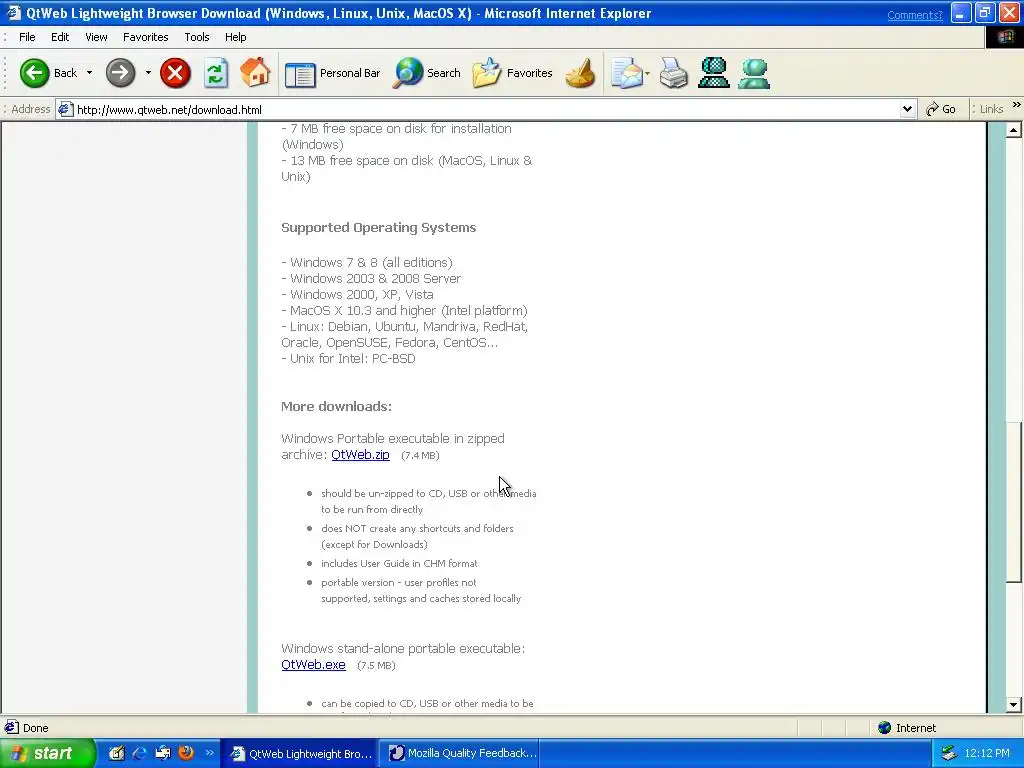Click the text 'Unix for Intel: PC-BSD'
The width and height of the screenshot is (1024, 768).
click(353, 359)
